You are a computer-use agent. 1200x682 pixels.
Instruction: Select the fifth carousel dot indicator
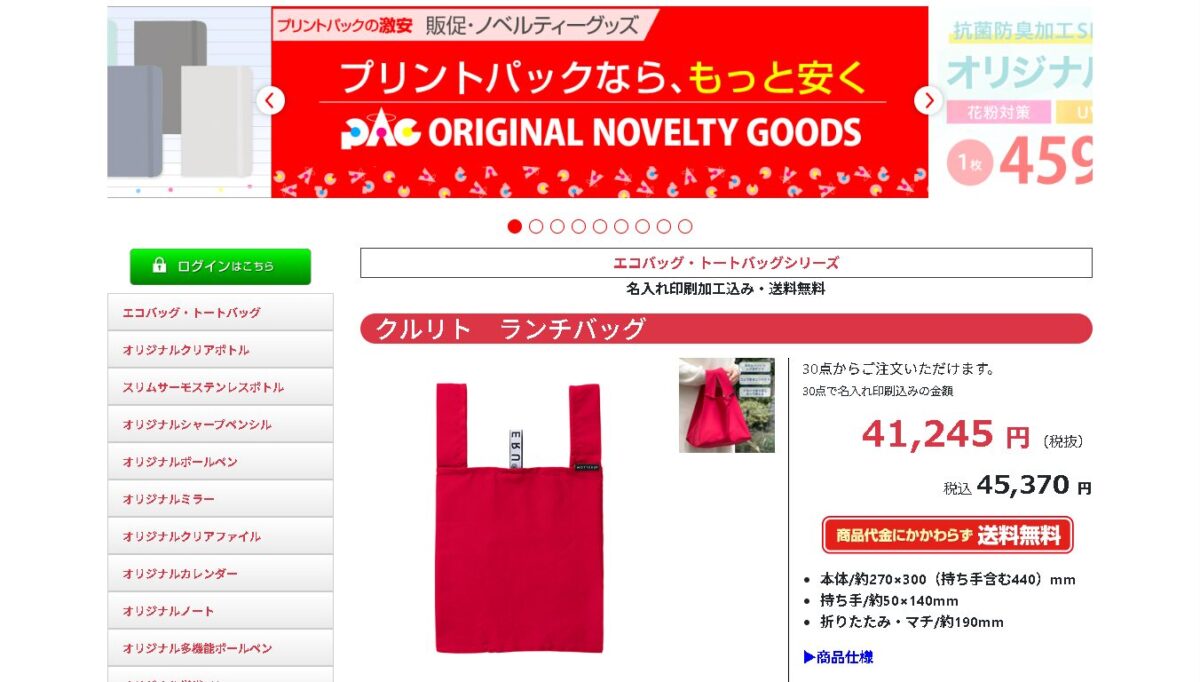tap(600, 226)
